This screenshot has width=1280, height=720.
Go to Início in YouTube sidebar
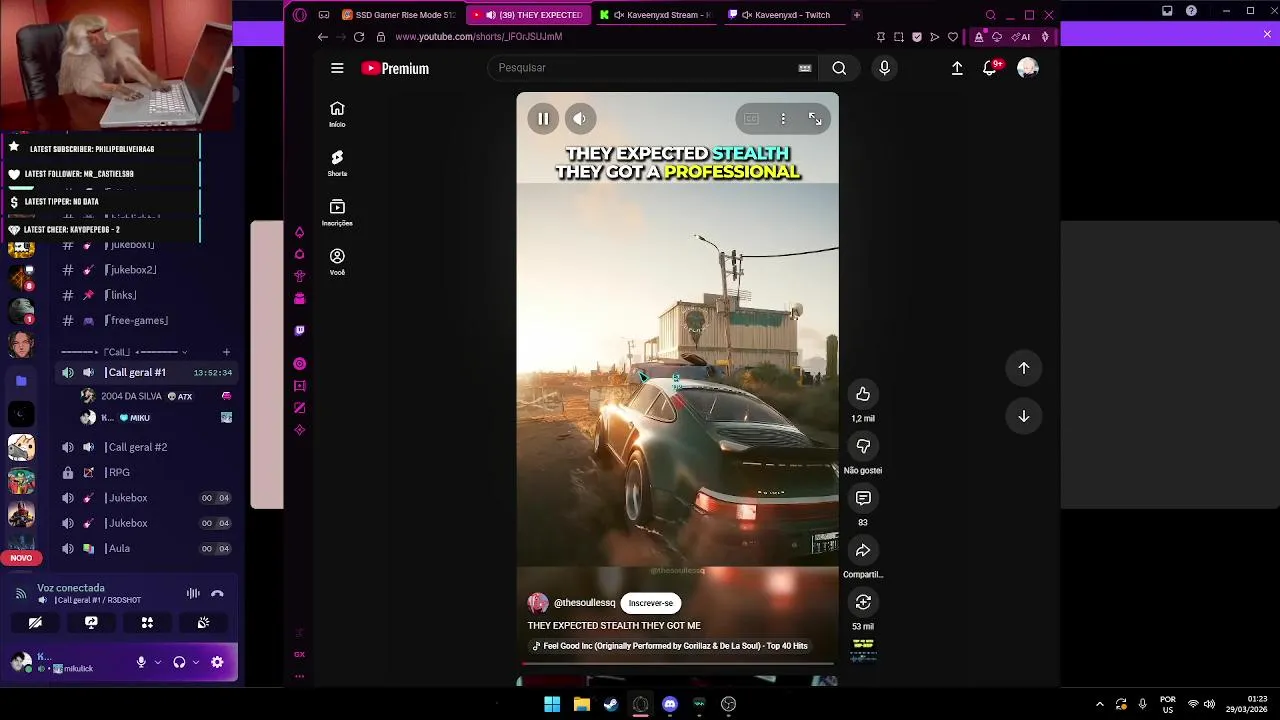337,114
